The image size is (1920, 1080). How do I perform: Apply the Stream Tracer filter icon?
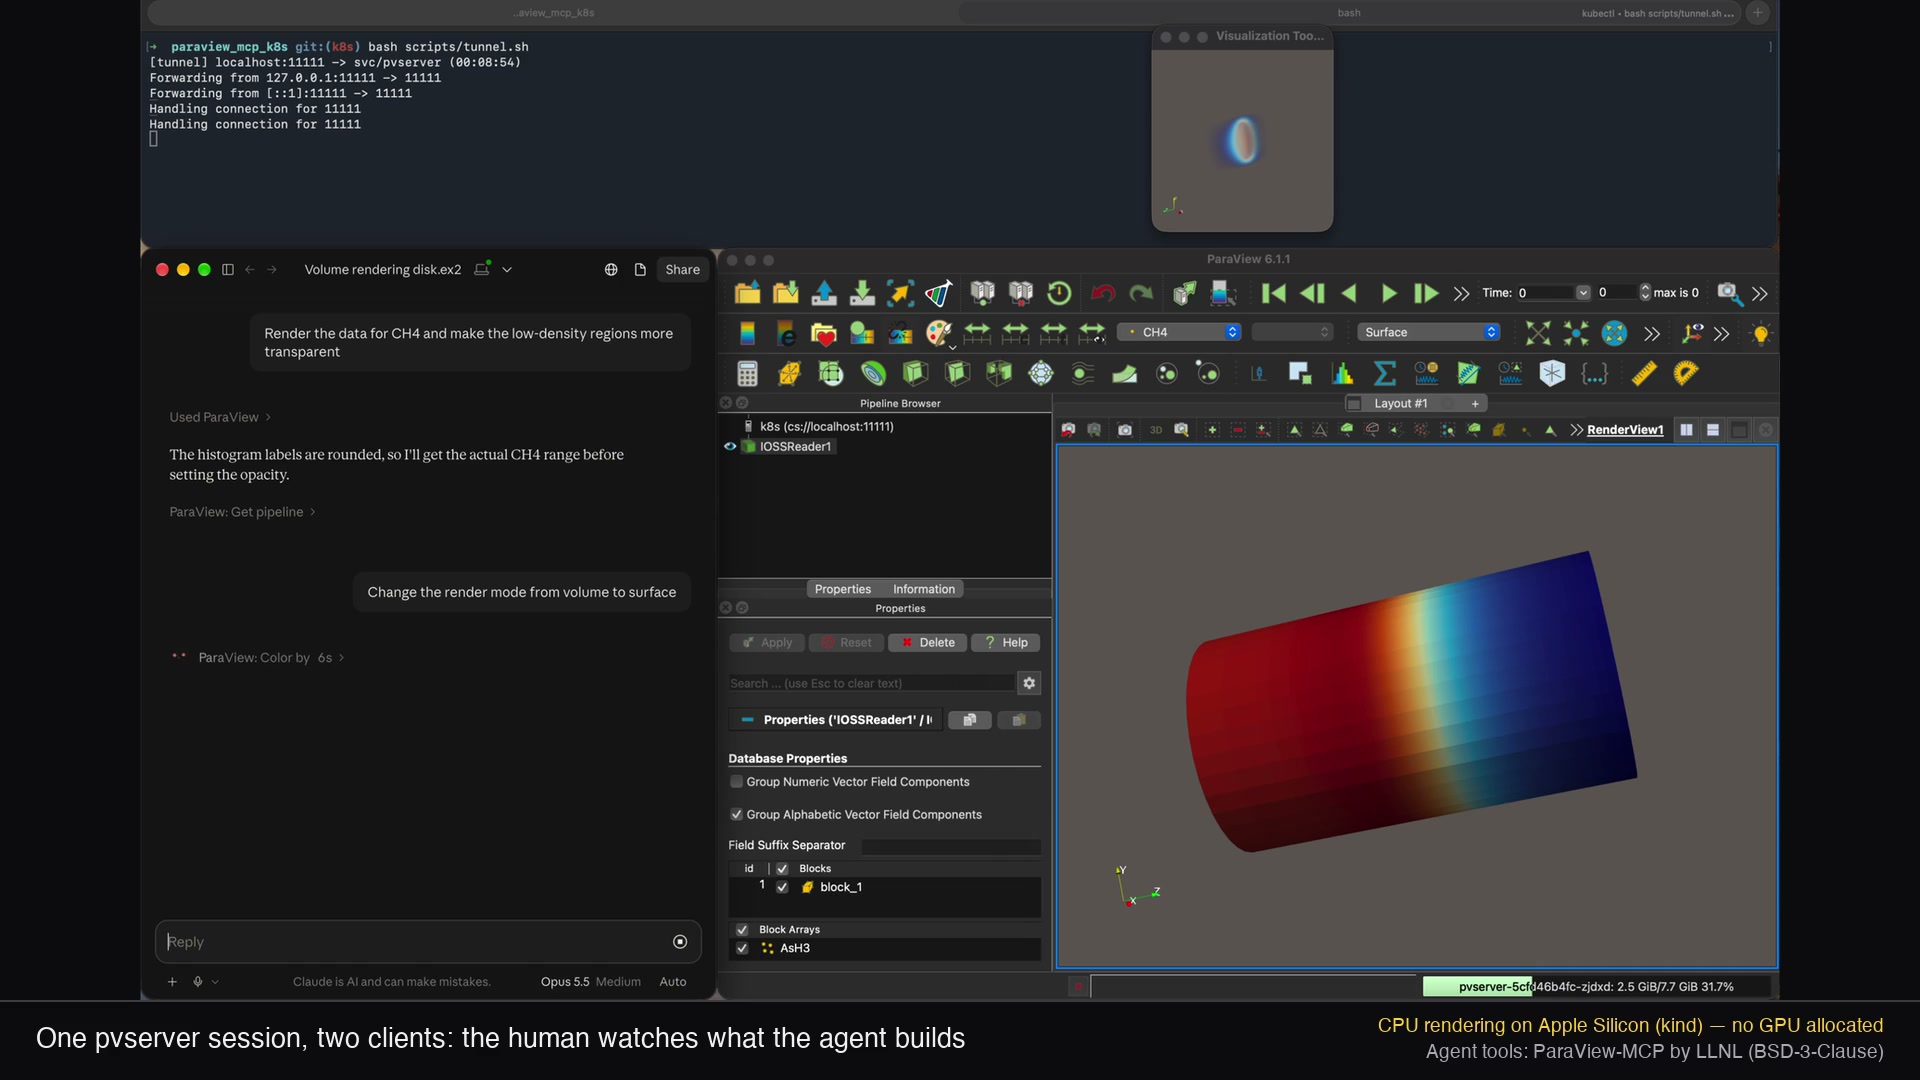[1083, 374]
